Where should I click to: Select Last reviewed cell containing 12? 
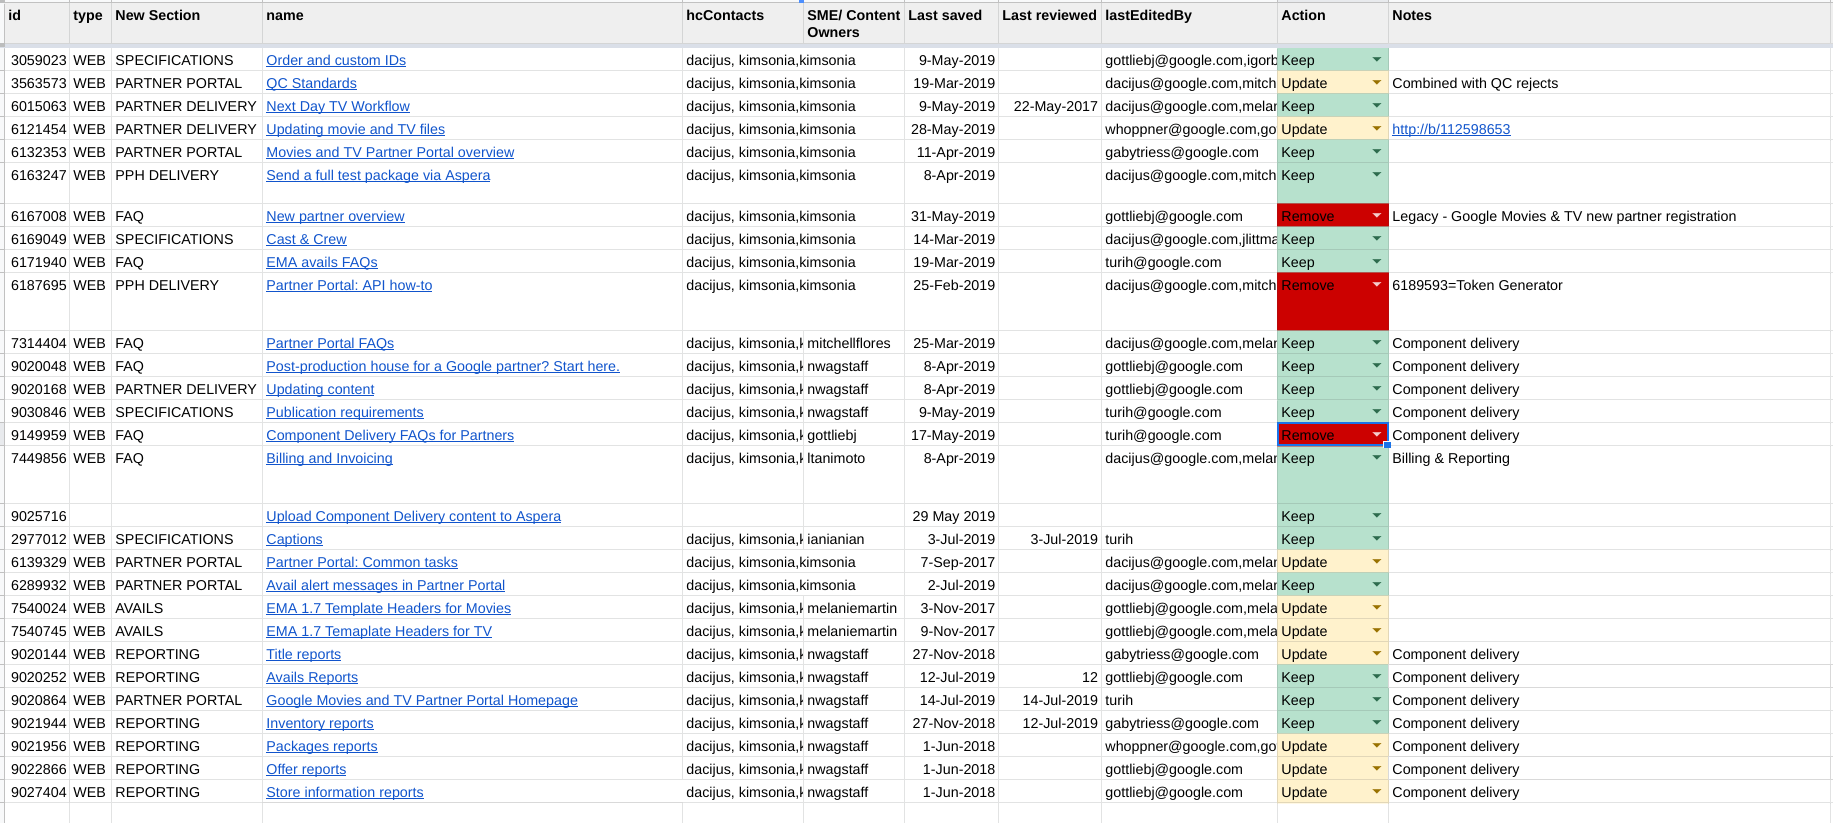click(1050, 677)
